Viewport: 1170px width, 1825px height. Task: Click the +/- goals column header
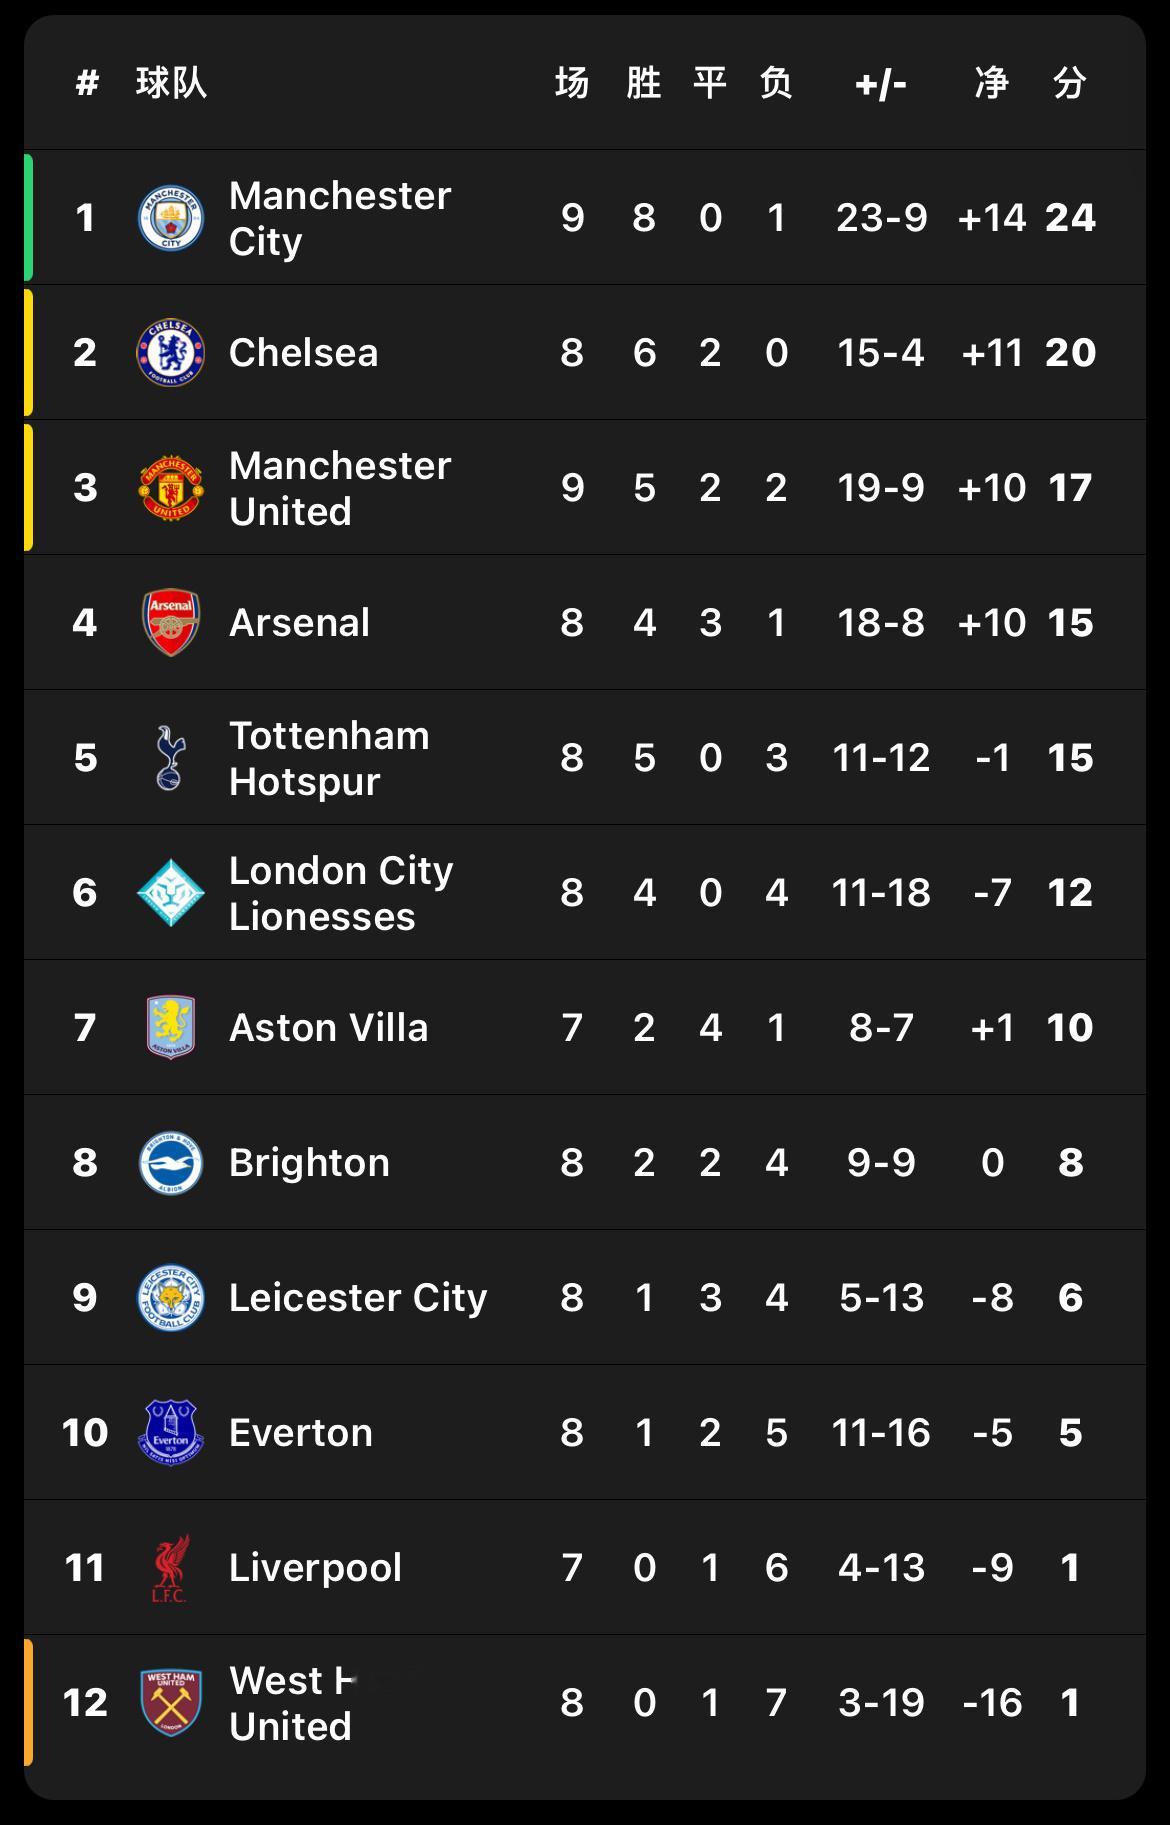click(x=881, y=84)
